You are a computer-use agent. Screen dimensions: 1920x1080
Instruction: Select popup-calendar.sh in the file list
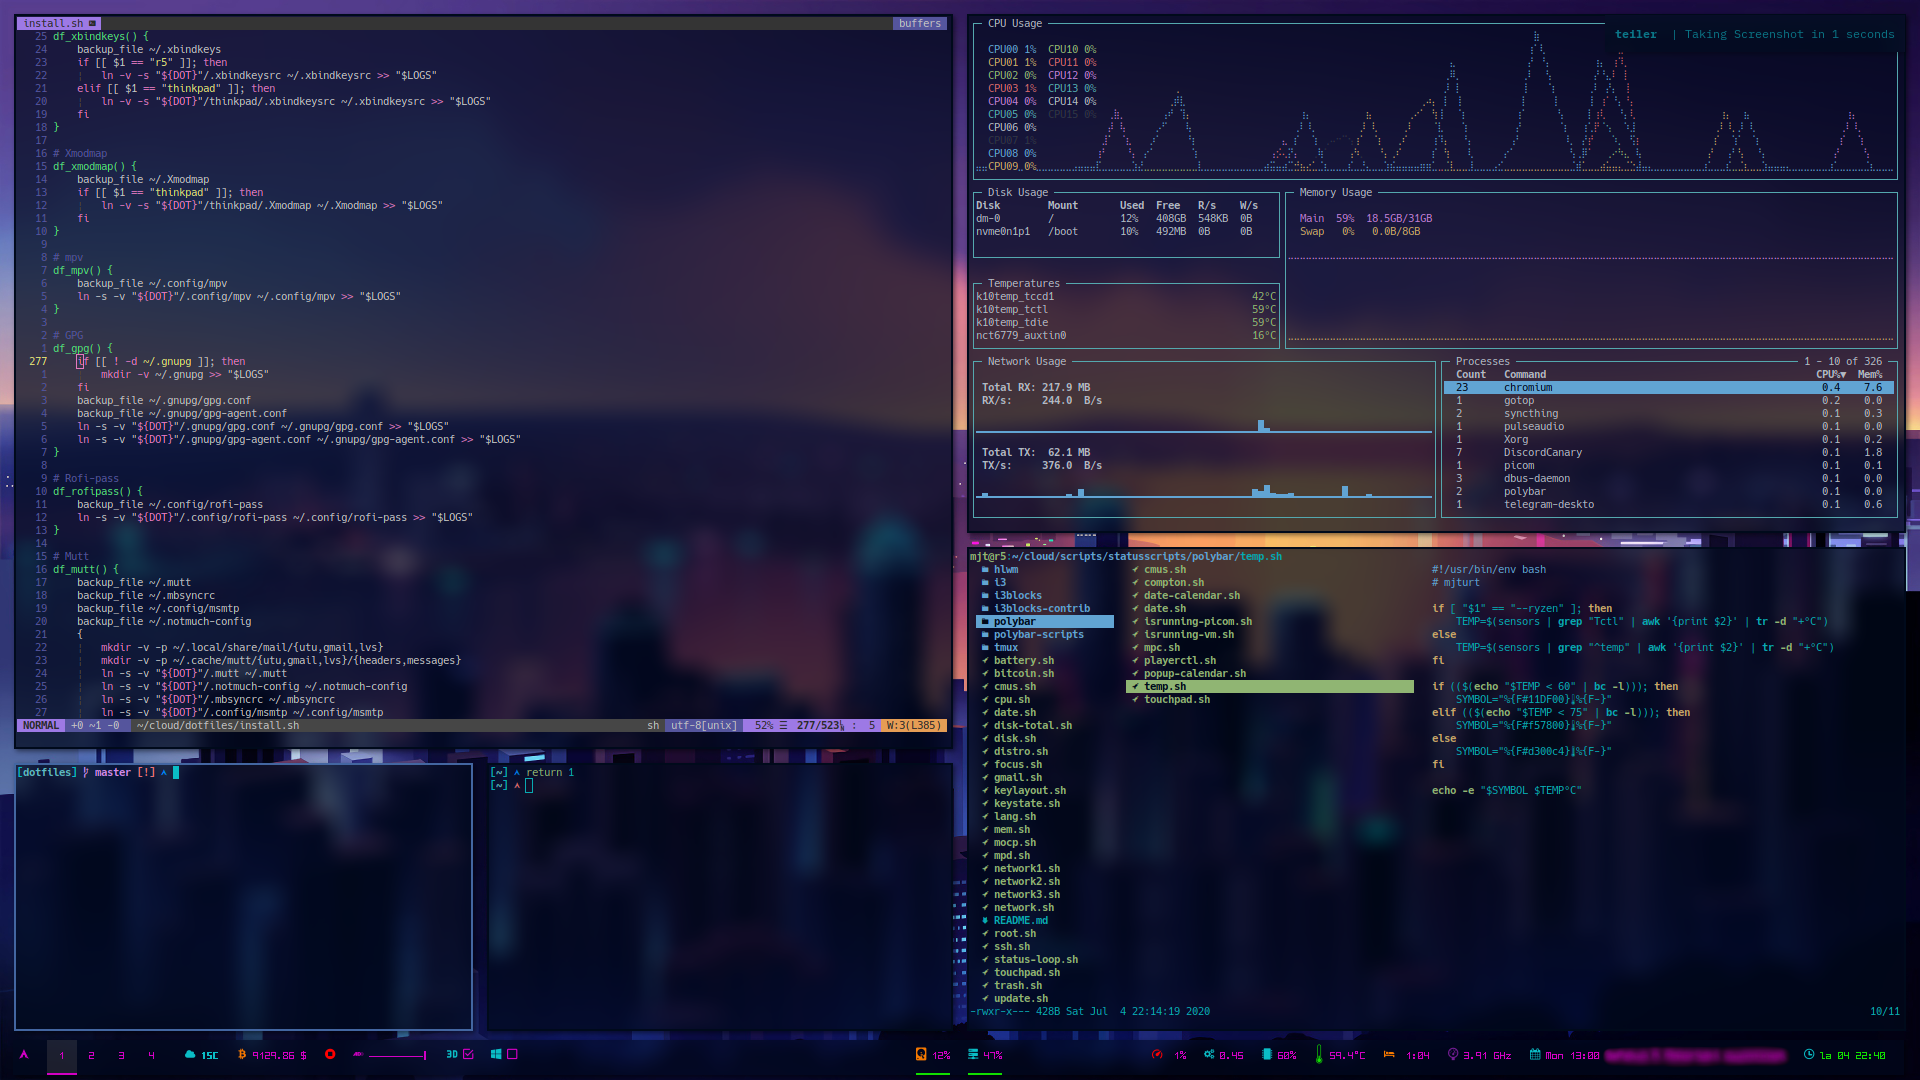click(x=1194, y=674)
